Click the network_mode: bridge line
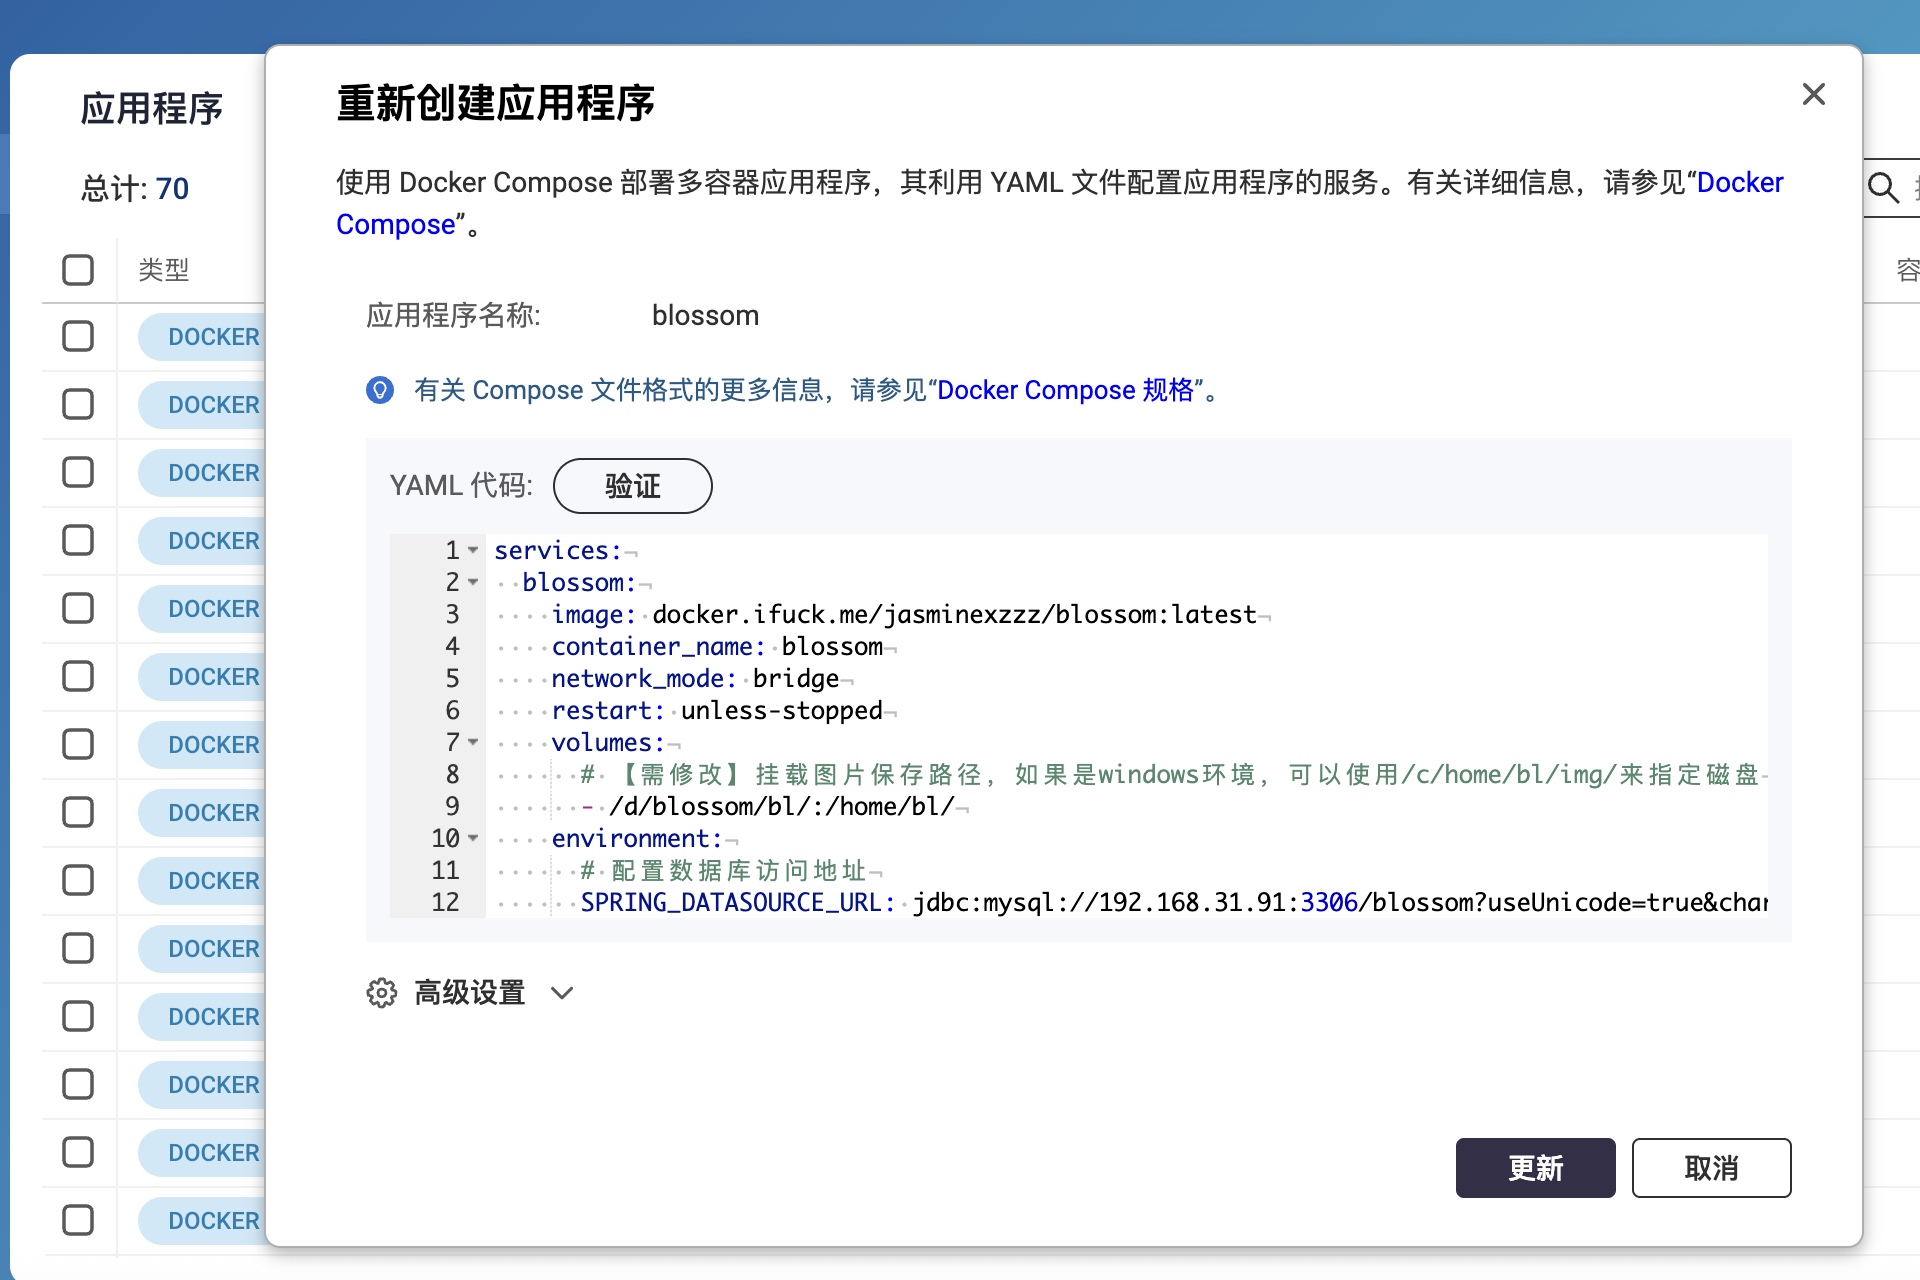The height and width of the screenshot is (1280, 1920). 695,678
